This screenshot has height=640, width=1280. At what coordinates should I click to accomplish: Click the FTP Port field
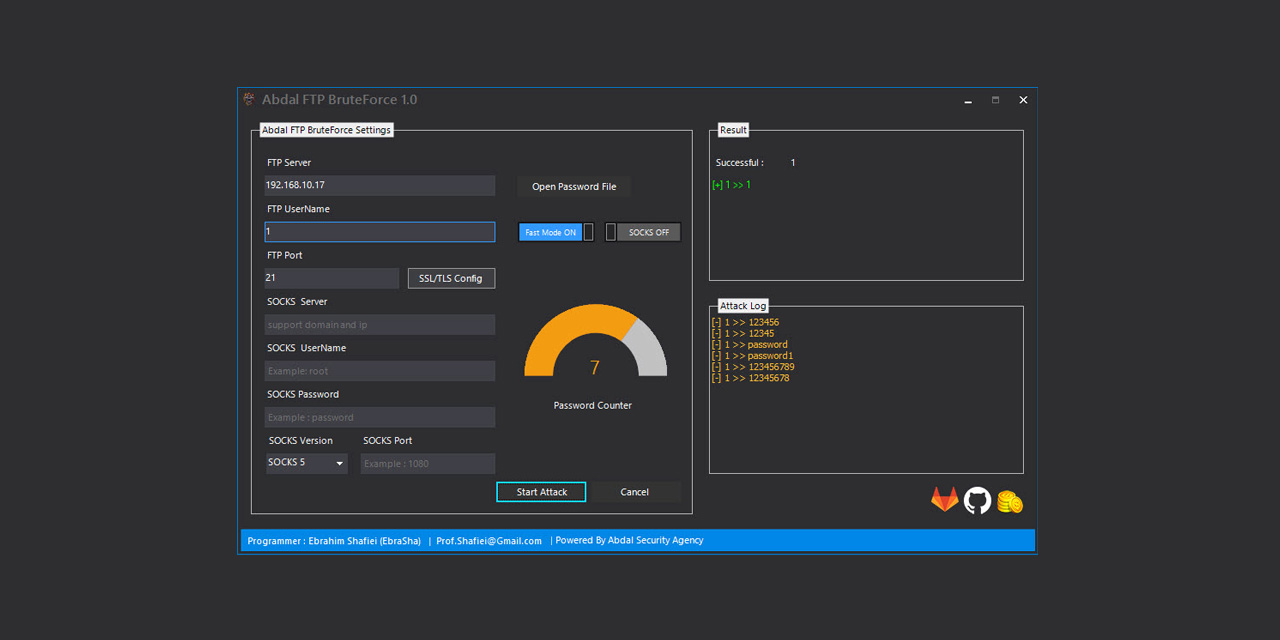pos(331,278)
